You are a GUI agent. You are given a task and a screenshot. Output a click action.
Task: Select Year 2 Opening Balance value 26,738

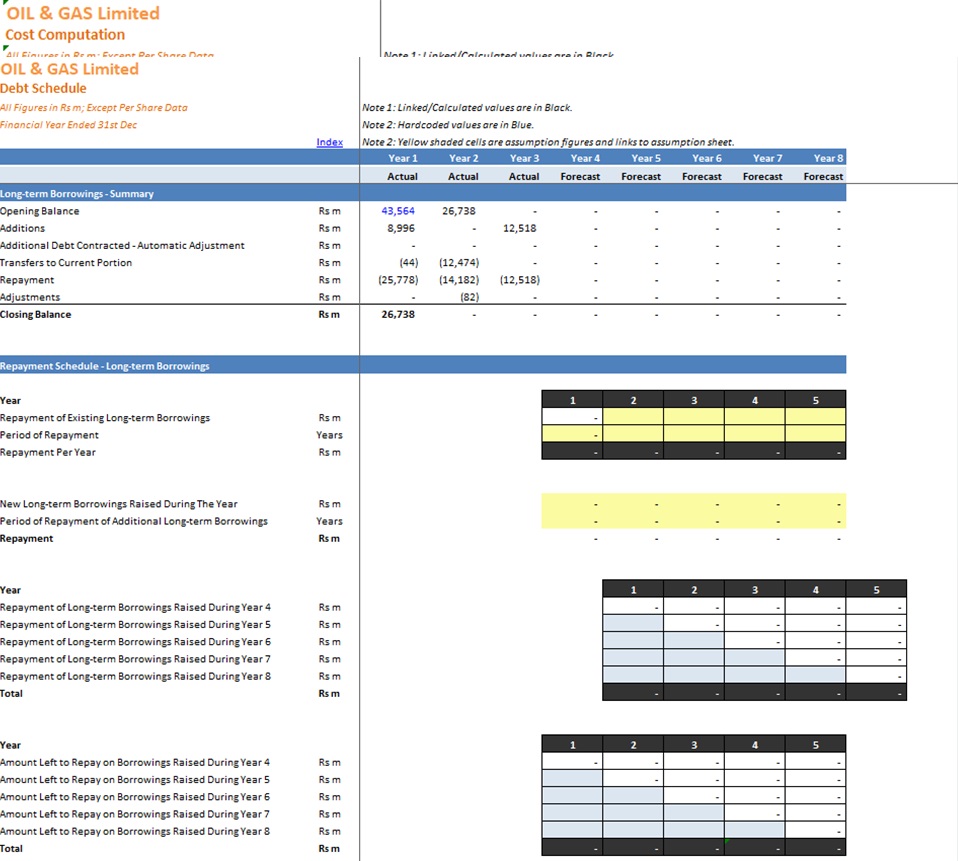click(x=458, y=211)
